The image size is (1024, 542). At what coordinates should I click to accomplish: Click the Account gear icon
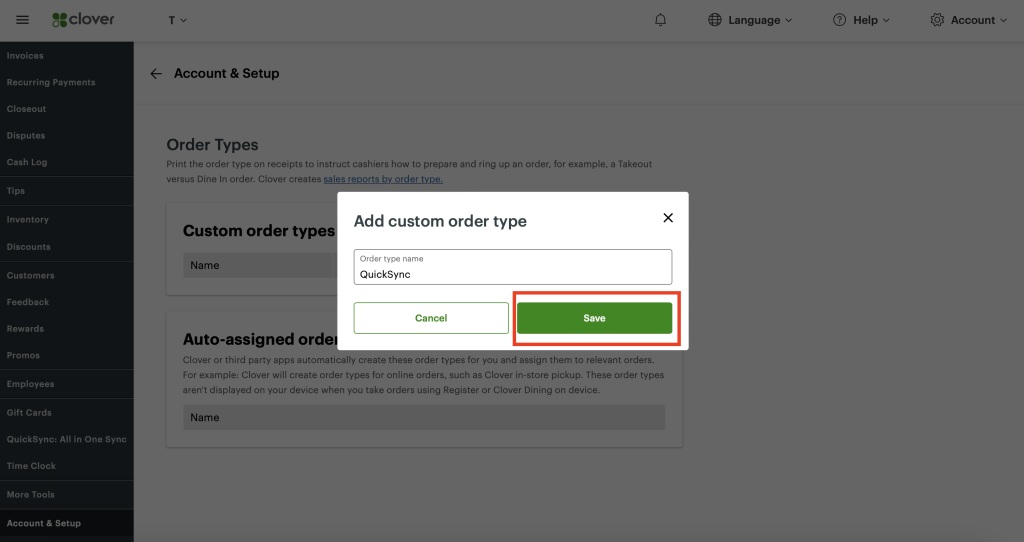click(x=937, y=20)
